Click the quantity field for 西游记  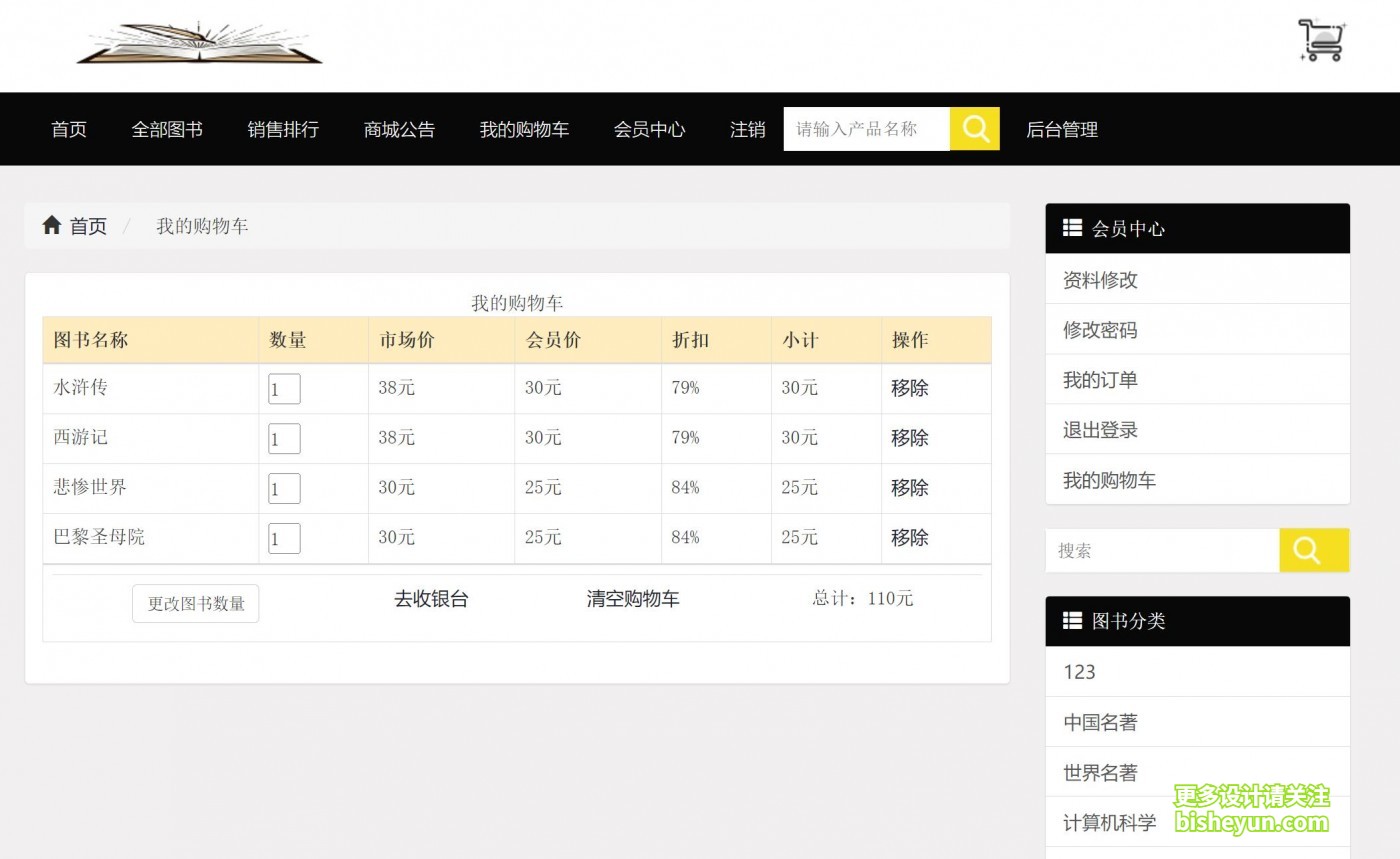pos(283,438)
